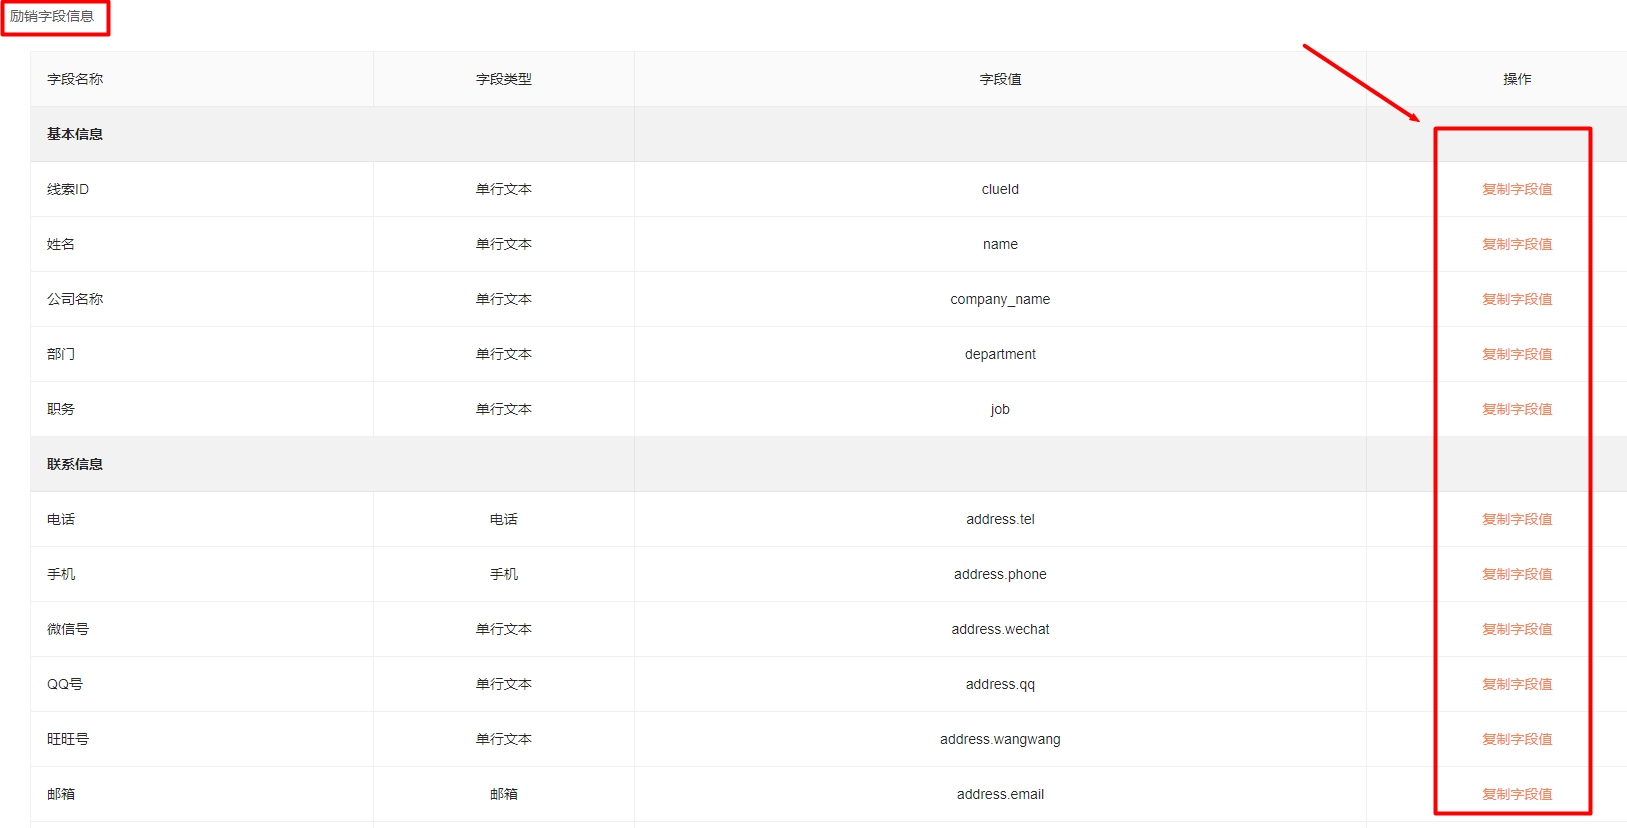Copy field value for 姓名 row
This screenshot has height=828, width=1627.
tap(1516, 244)
